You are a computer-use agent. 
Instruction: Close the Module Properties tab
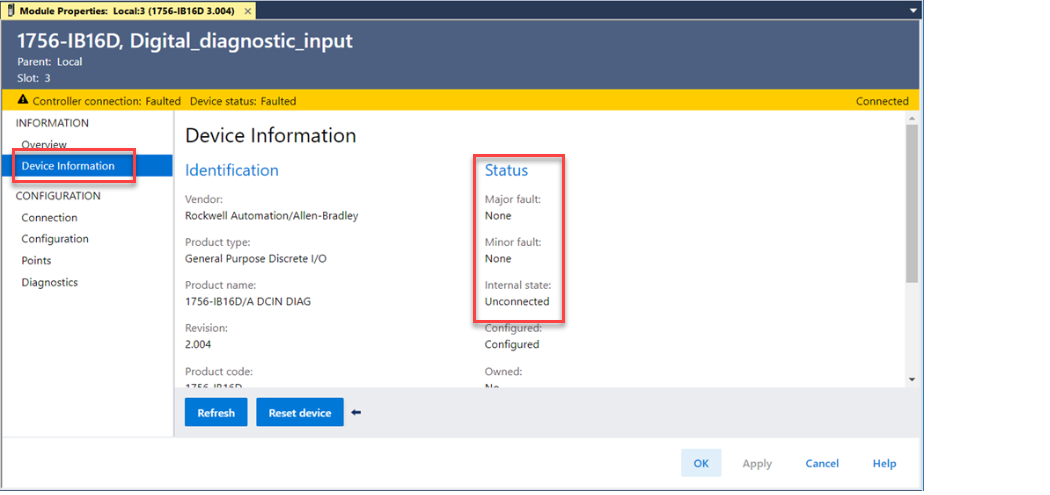click(248, 11)
